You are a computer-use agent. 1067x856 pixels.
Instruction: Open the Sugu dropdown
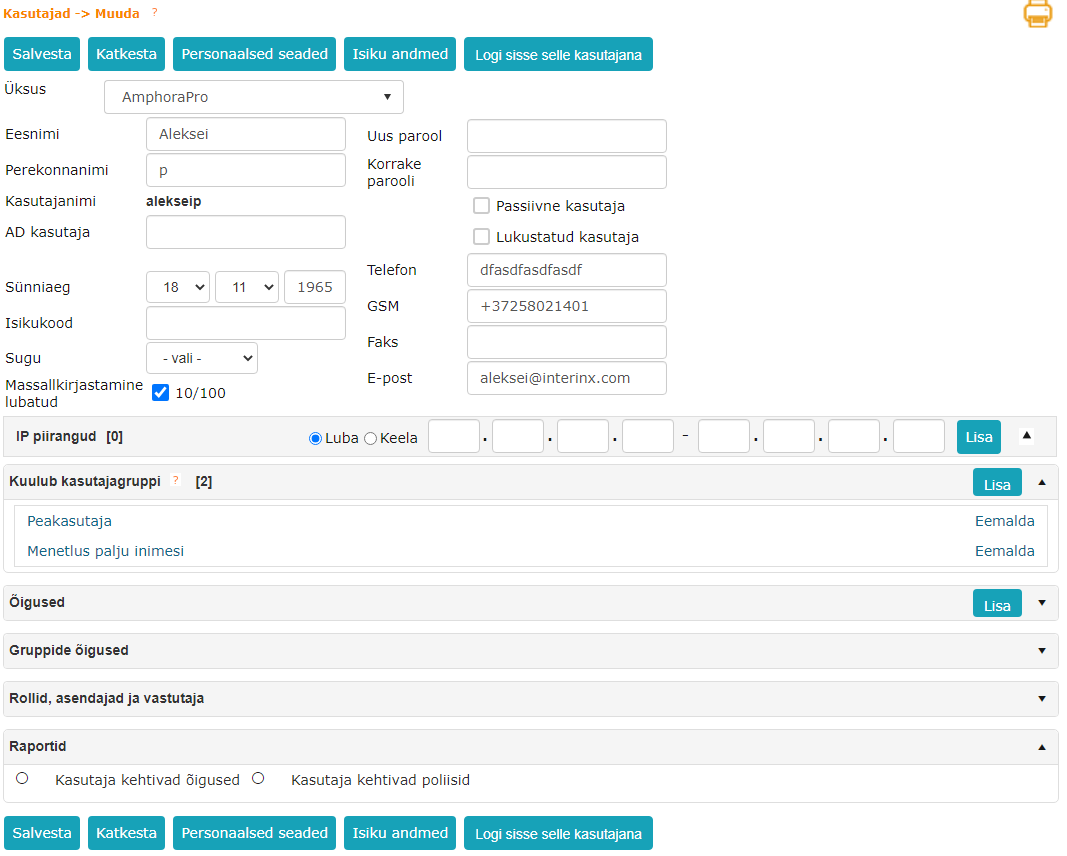click(202, 358)
